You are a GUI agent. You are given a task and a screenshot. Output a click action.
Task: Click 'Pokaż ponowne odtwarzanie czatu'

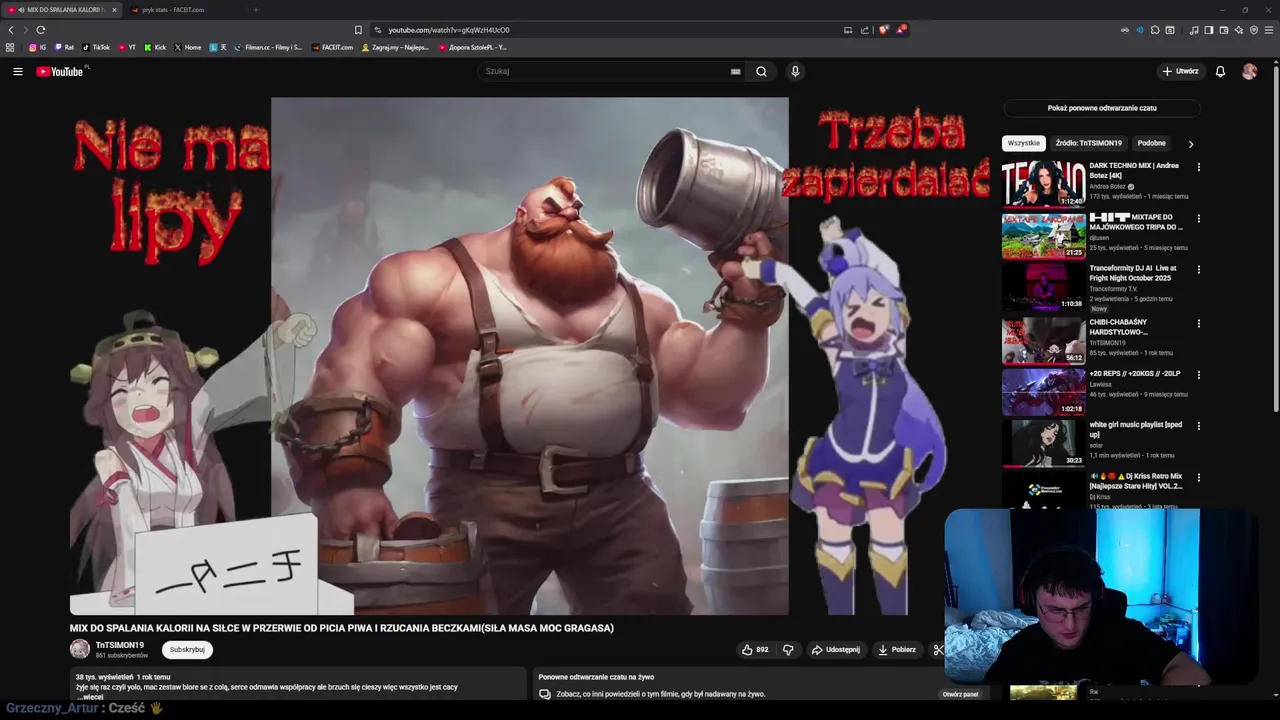[x=1102, y=108]
